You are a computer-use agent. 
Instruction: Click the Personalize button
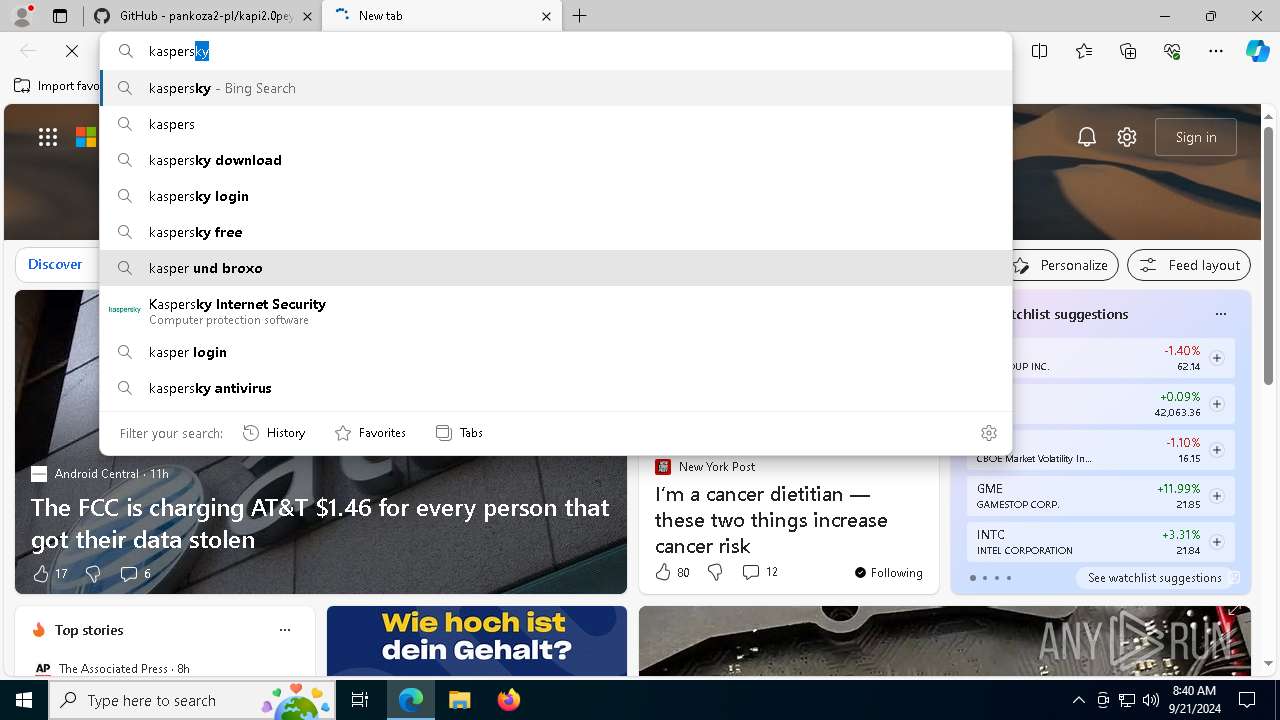[1062, 265]
